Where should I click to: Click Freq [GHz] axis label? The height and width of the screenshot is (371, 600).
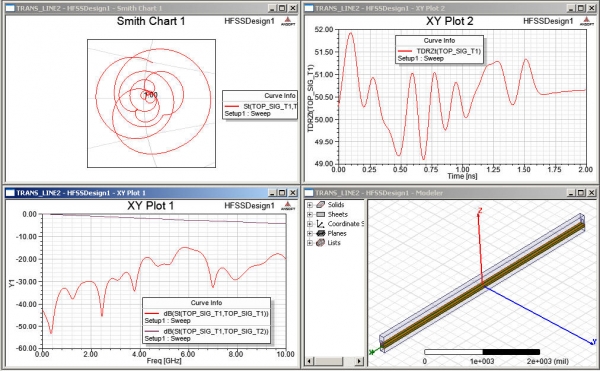tap(164, 361)
